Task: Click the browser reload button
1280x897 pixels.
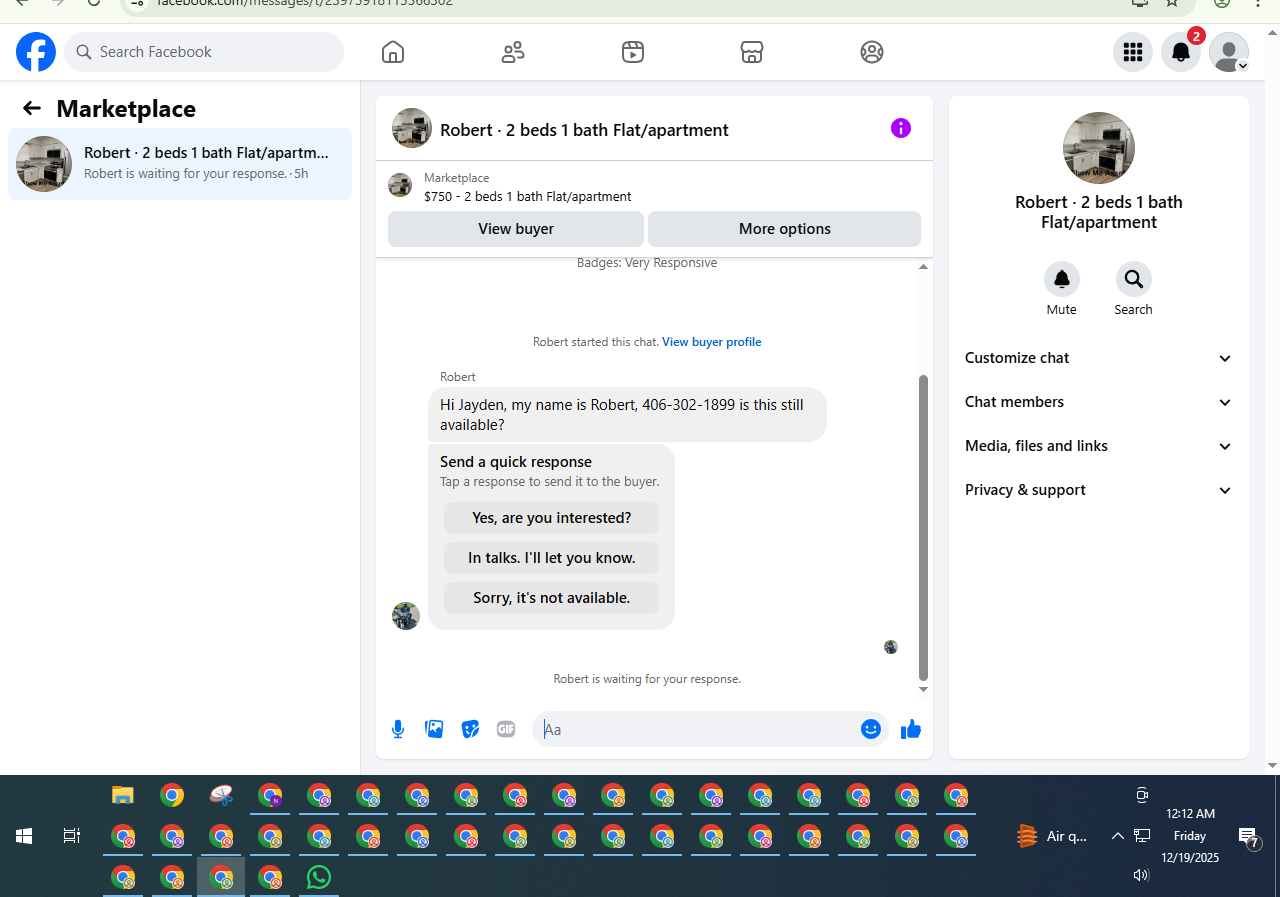Action: [94, 3]
